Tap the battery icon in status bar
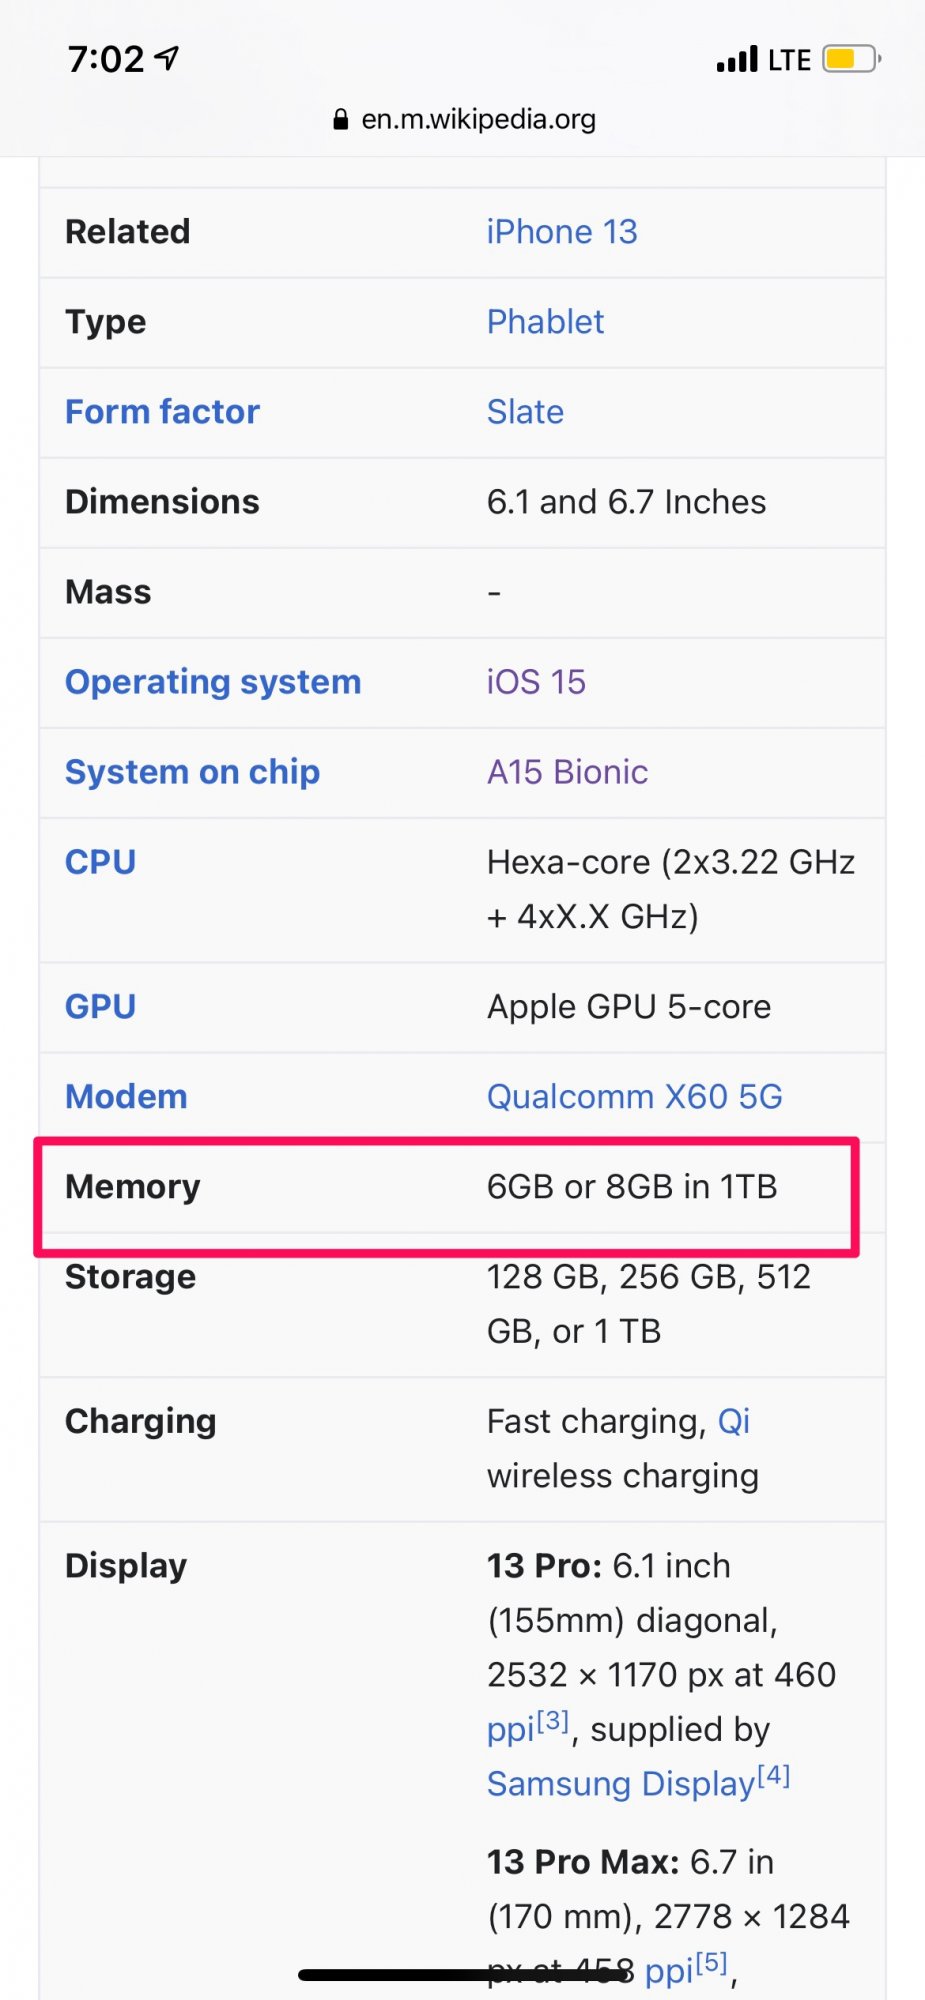This screenshot has height=2000, width=925. (850, 60)
